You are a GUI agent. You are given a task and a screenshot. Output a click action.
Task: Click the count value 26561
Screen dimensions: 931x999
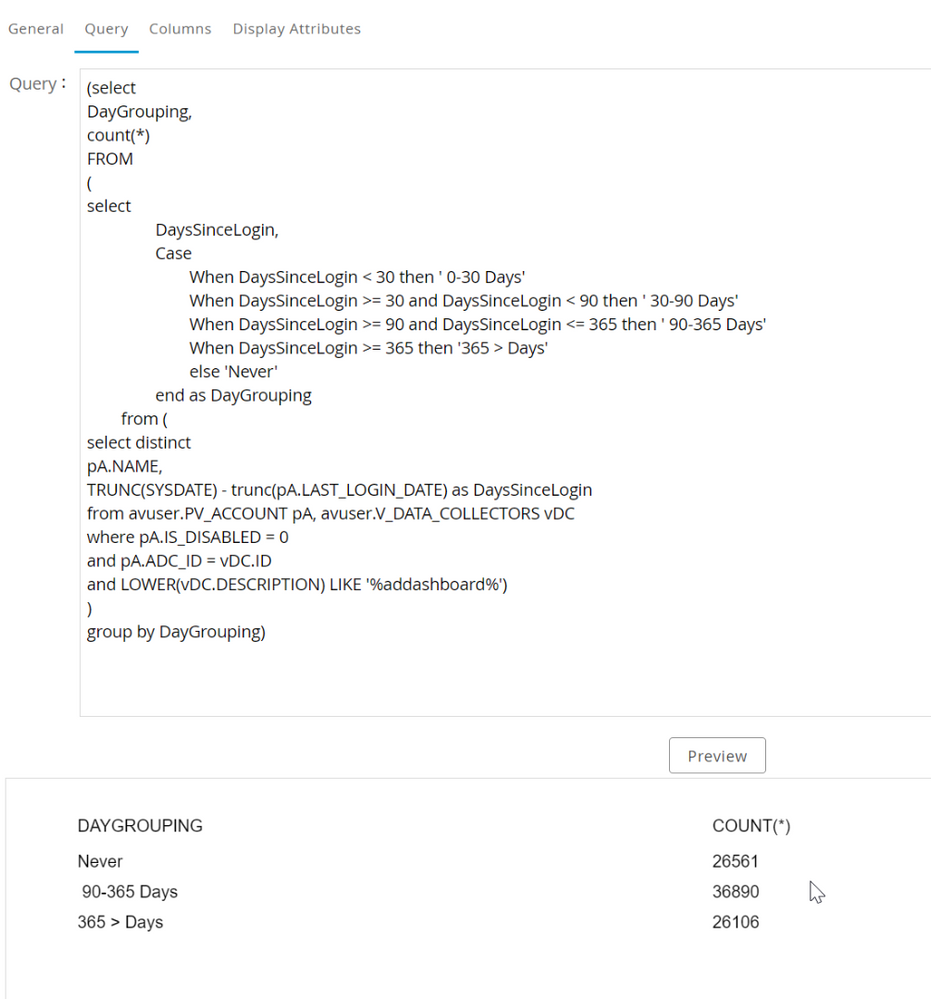(735, 861)
